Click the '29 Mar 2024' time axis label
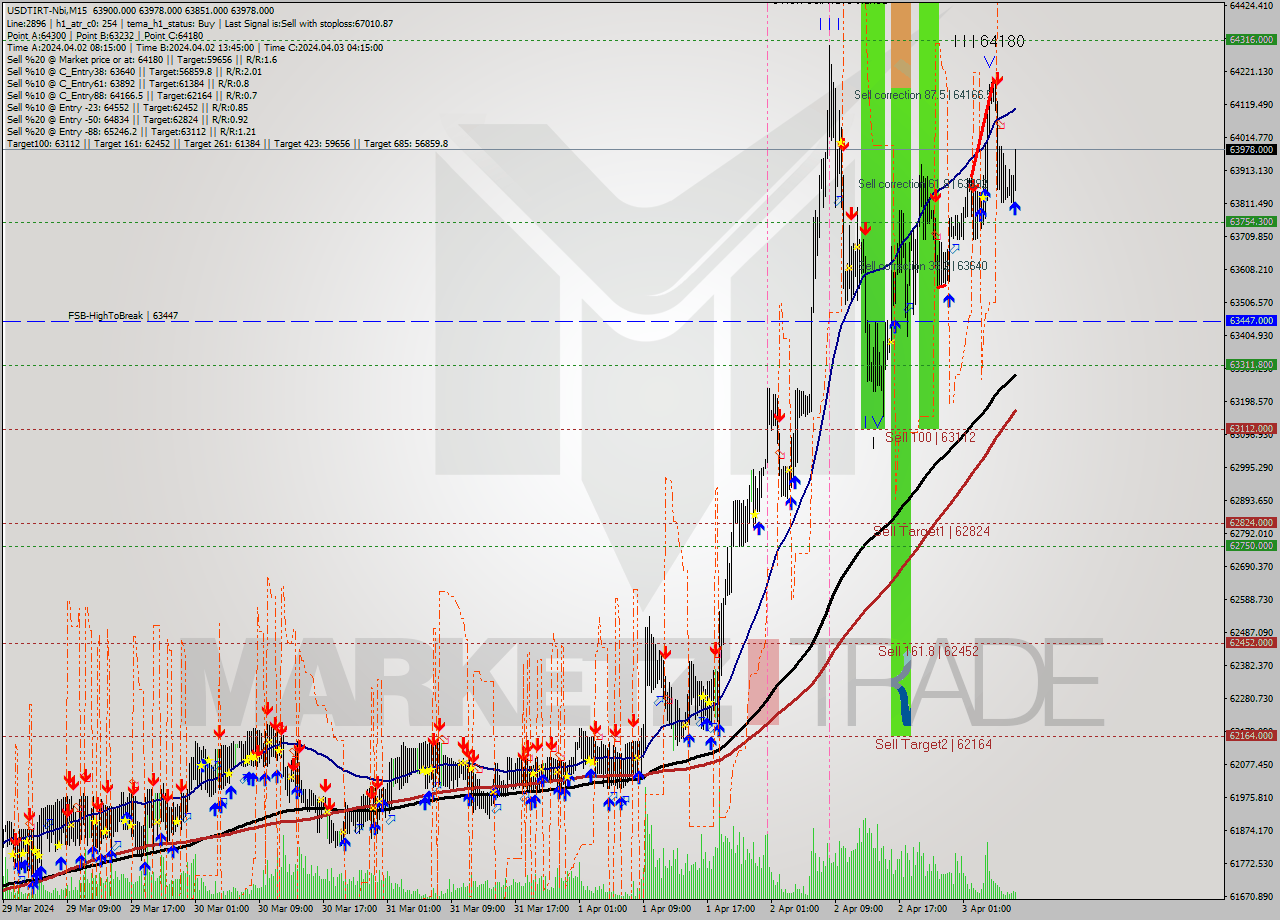Image resolution: width=1280 pixels, height=920 pixels. [x=30, y=909]
